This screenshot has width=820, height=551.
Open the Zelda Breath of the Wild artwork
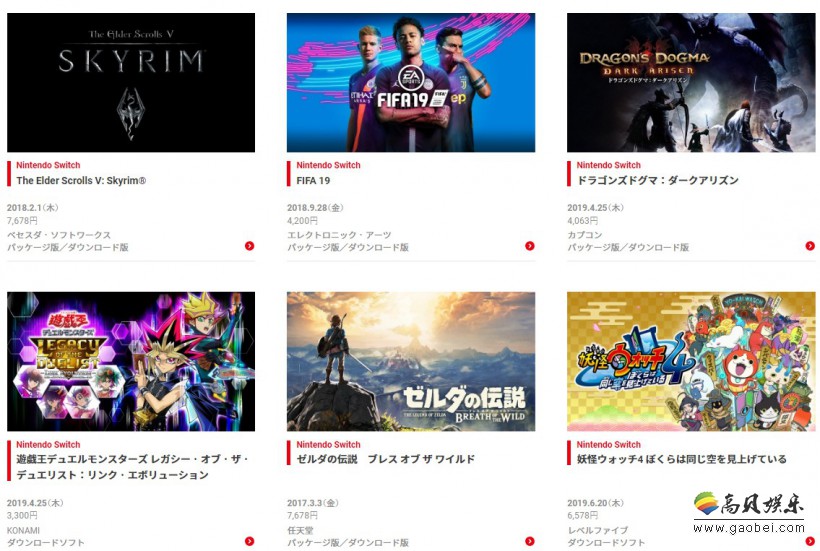tap(411, 361)
